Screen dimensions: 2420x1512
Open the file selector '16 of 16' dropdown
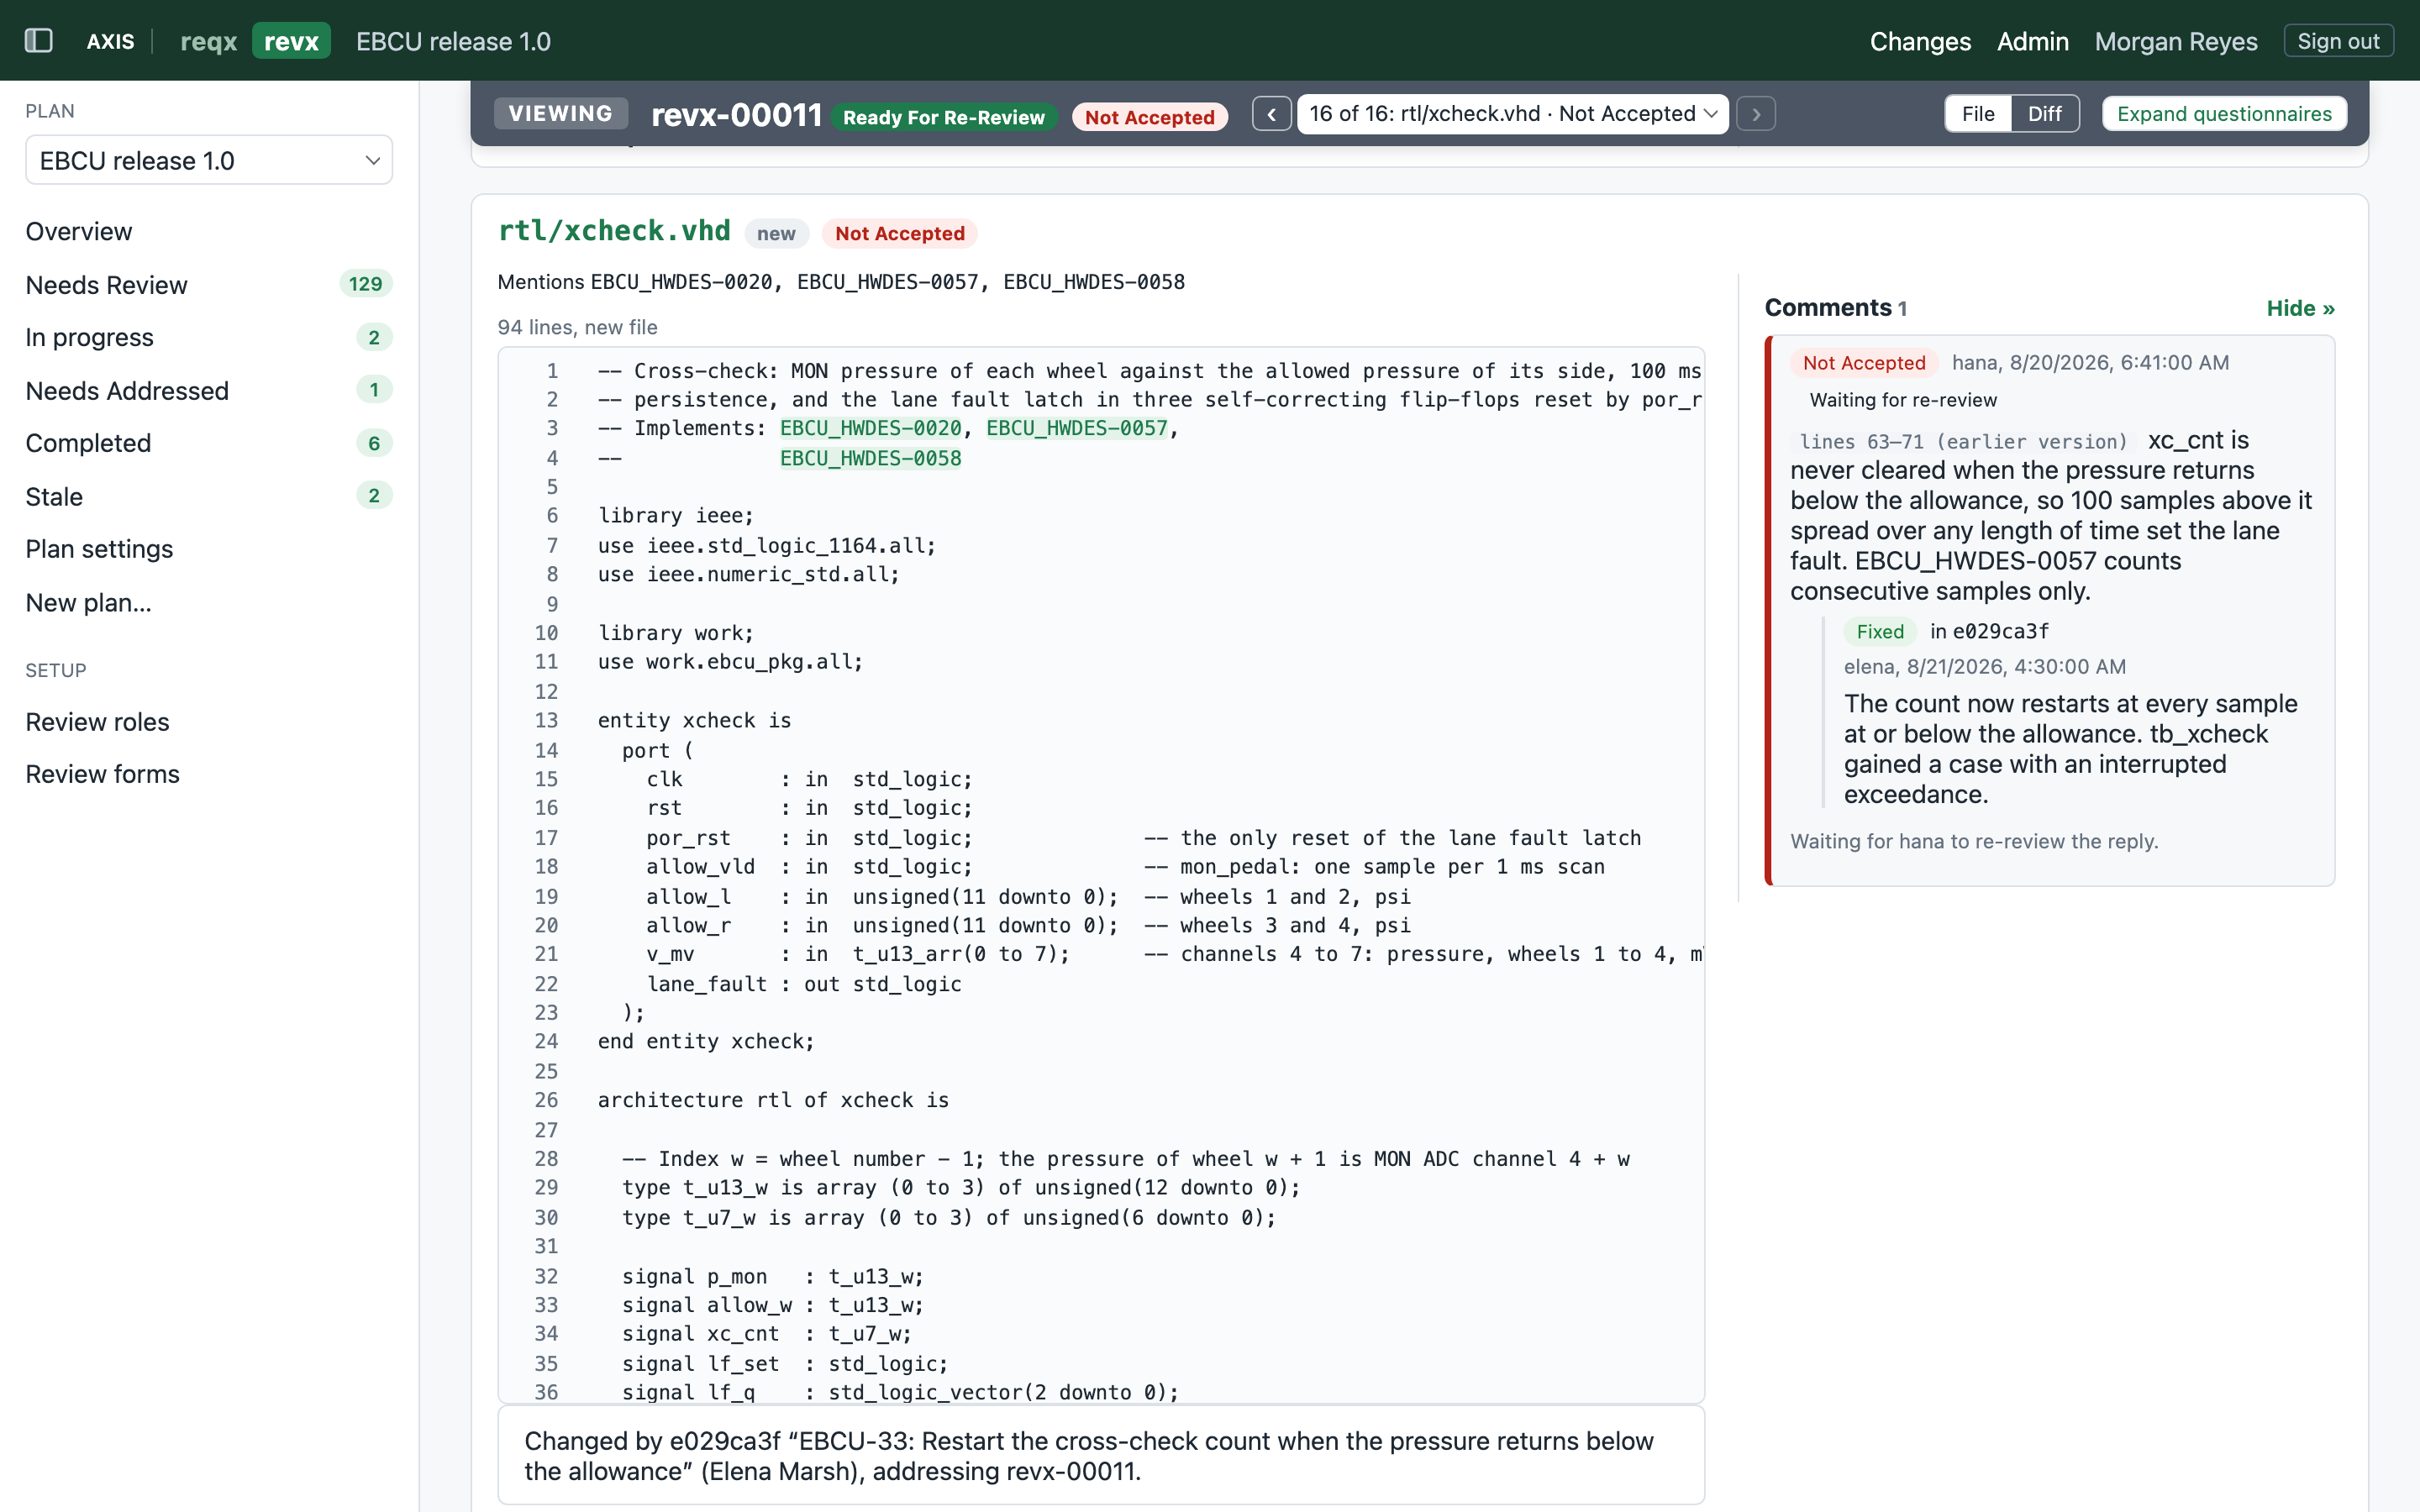pos(1512,114)
